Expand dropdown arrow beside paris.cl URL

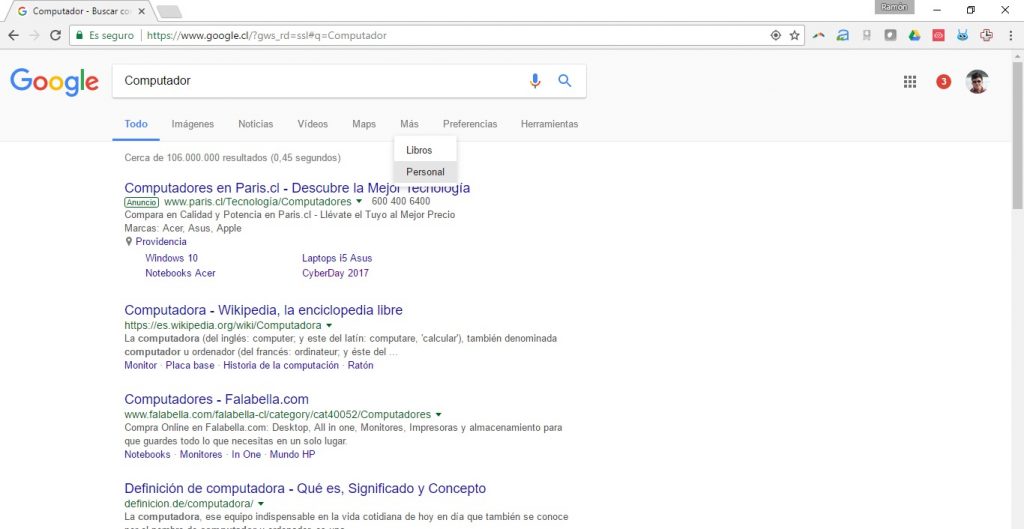[359, 202]
